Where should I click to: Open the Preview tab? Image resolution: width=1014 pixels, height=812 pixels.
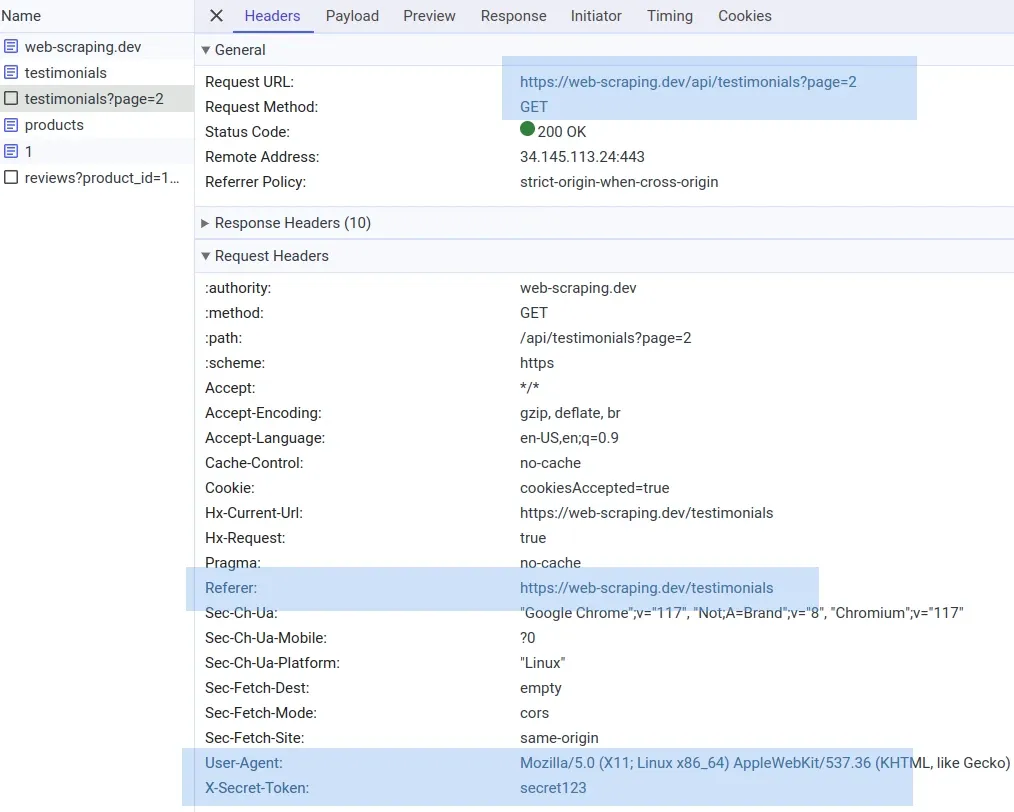(429, 16)
